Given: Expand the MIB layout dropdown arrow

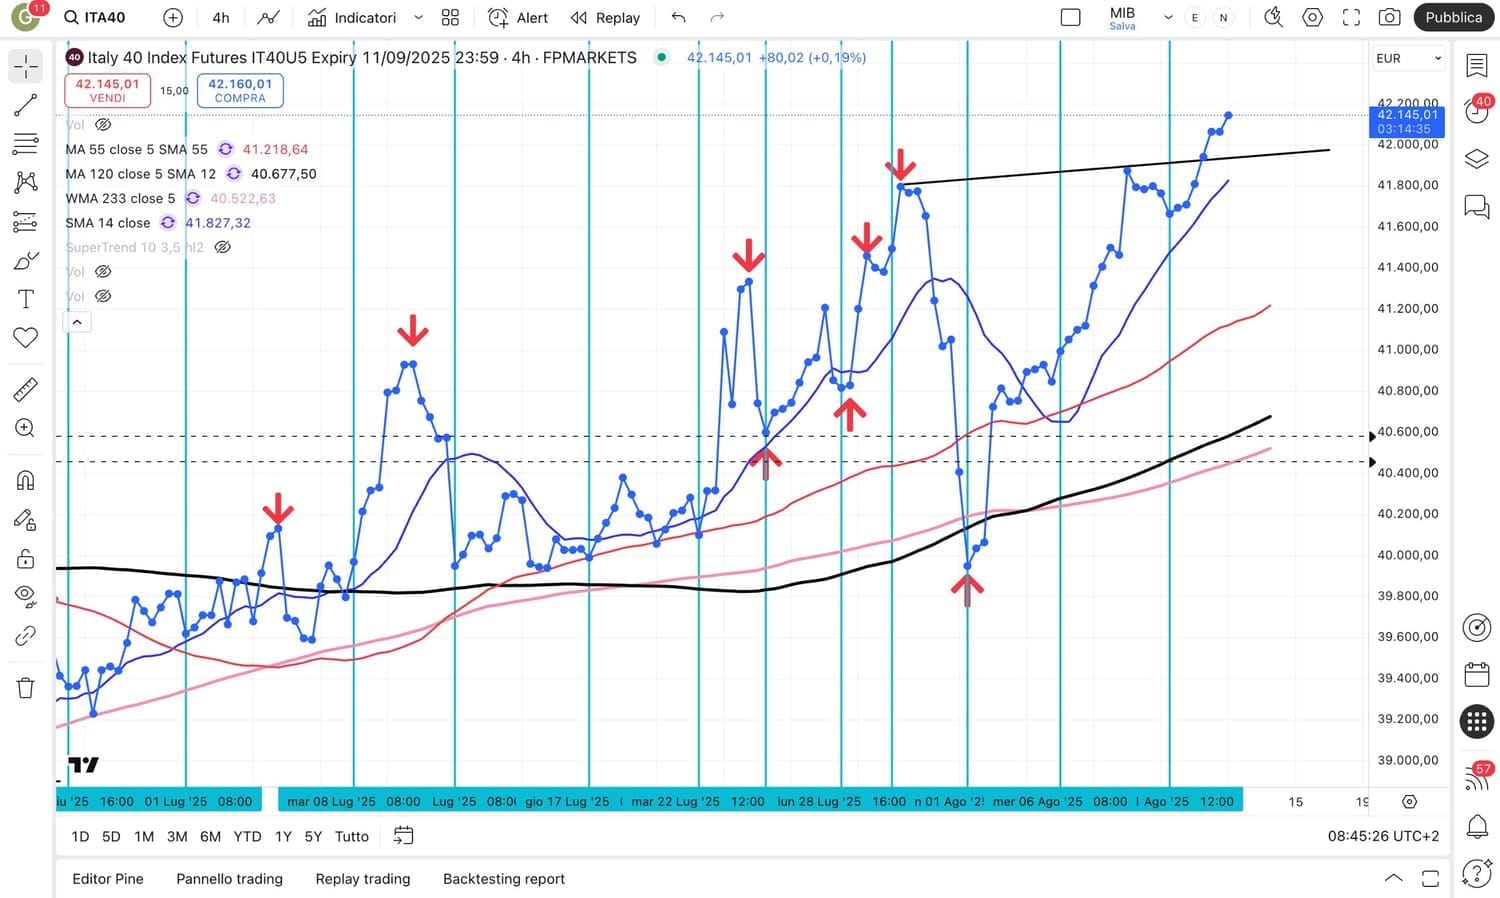Looking at the screenshot, I should [x=1168, y=17].
